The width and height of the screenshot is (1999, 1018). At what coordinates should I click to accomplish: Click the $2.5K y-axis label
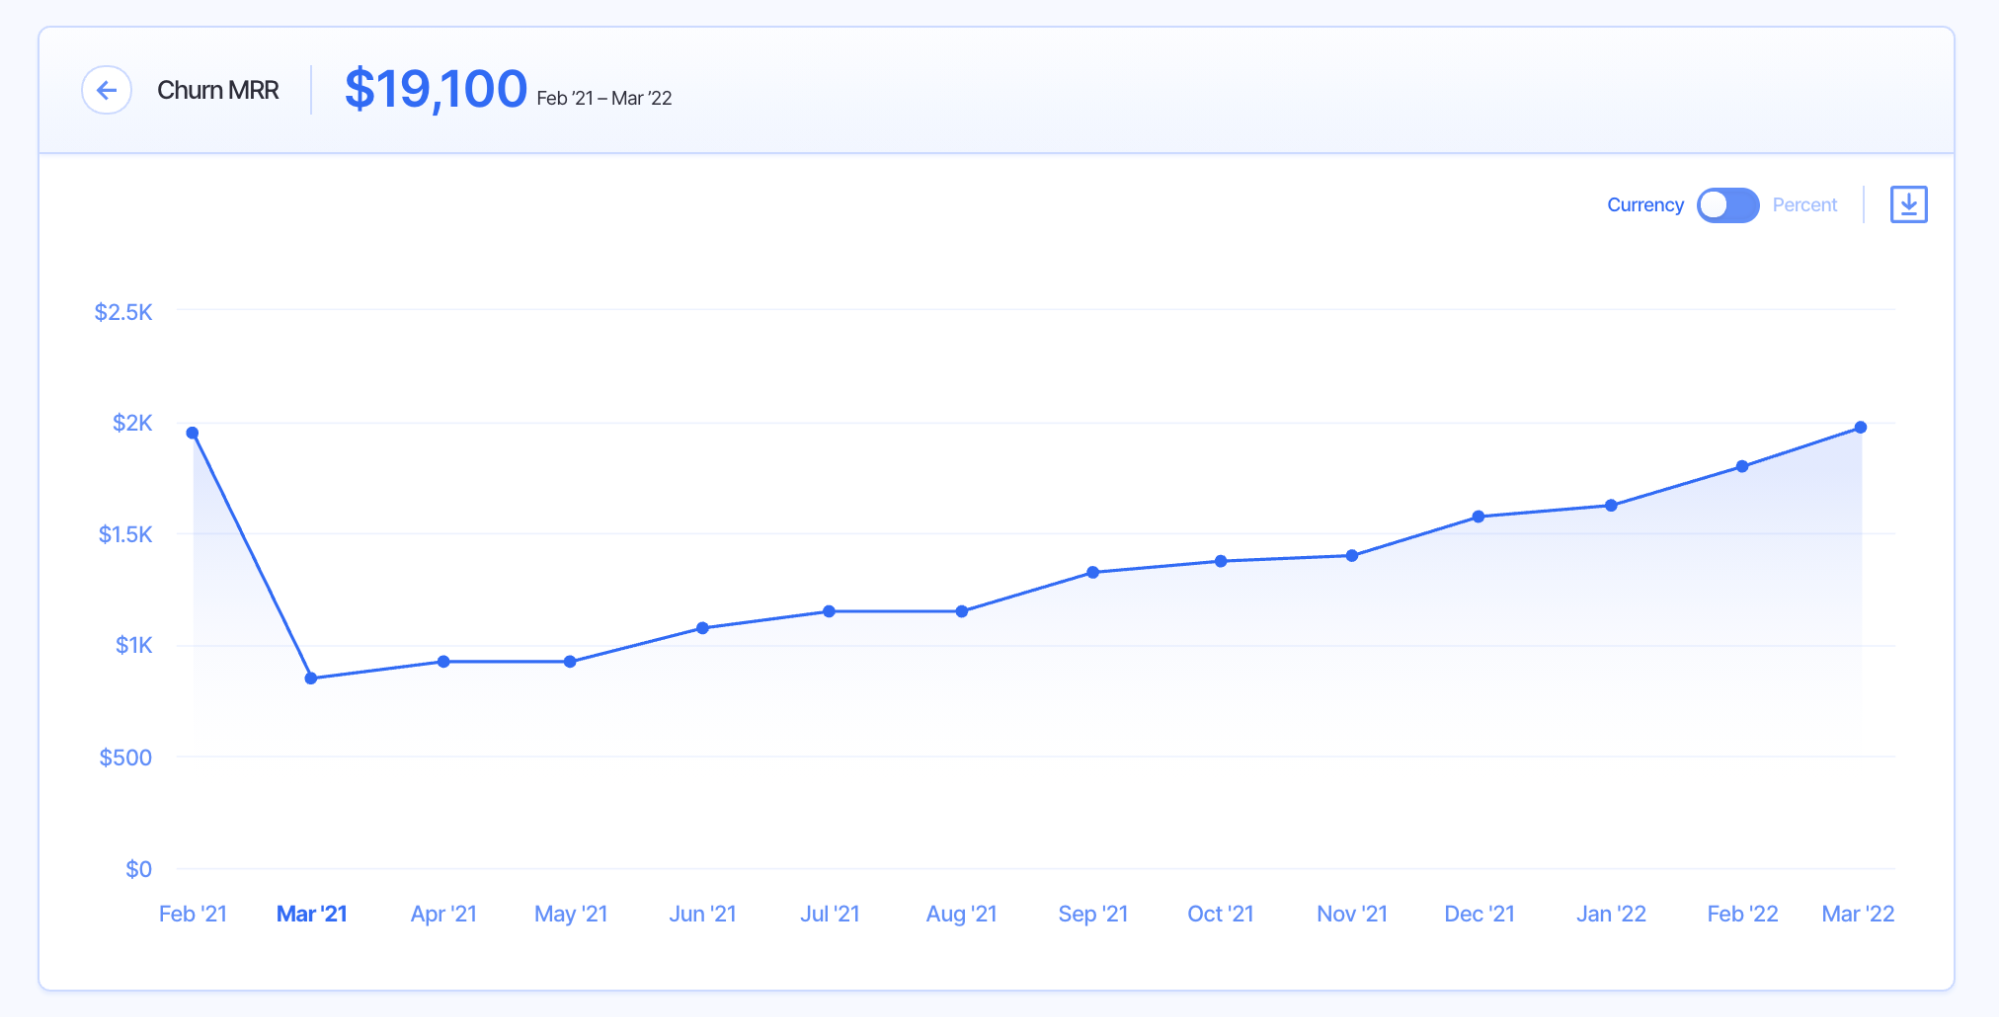[123, 312]
